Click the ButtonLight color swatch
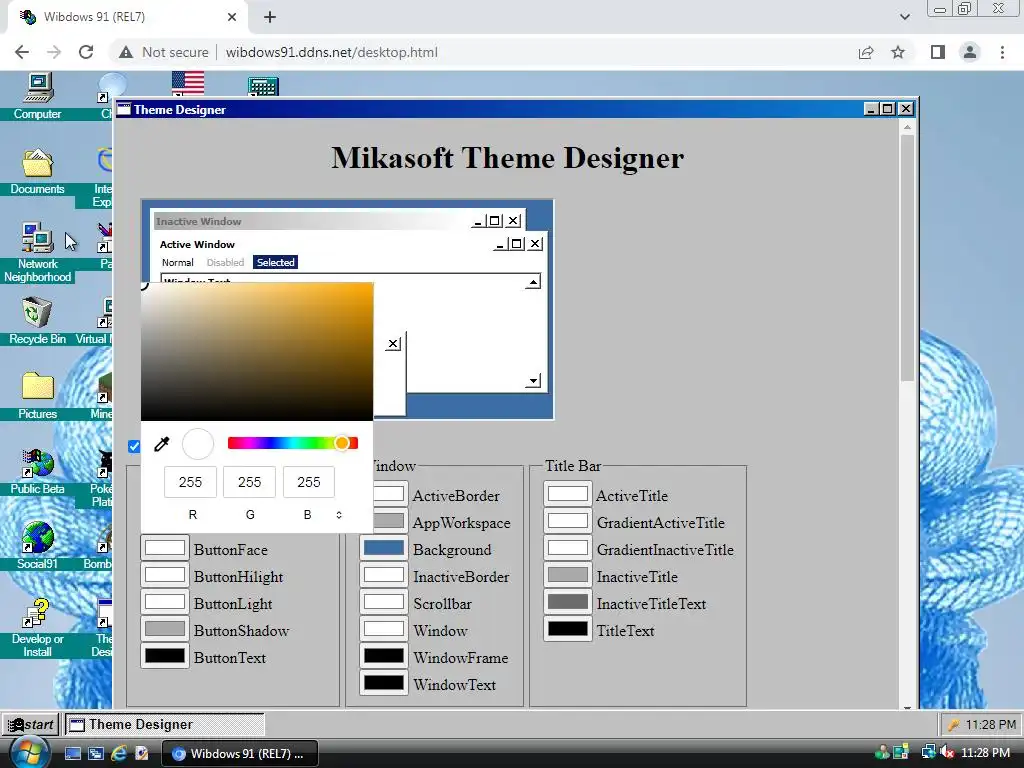 click(165, 602)
